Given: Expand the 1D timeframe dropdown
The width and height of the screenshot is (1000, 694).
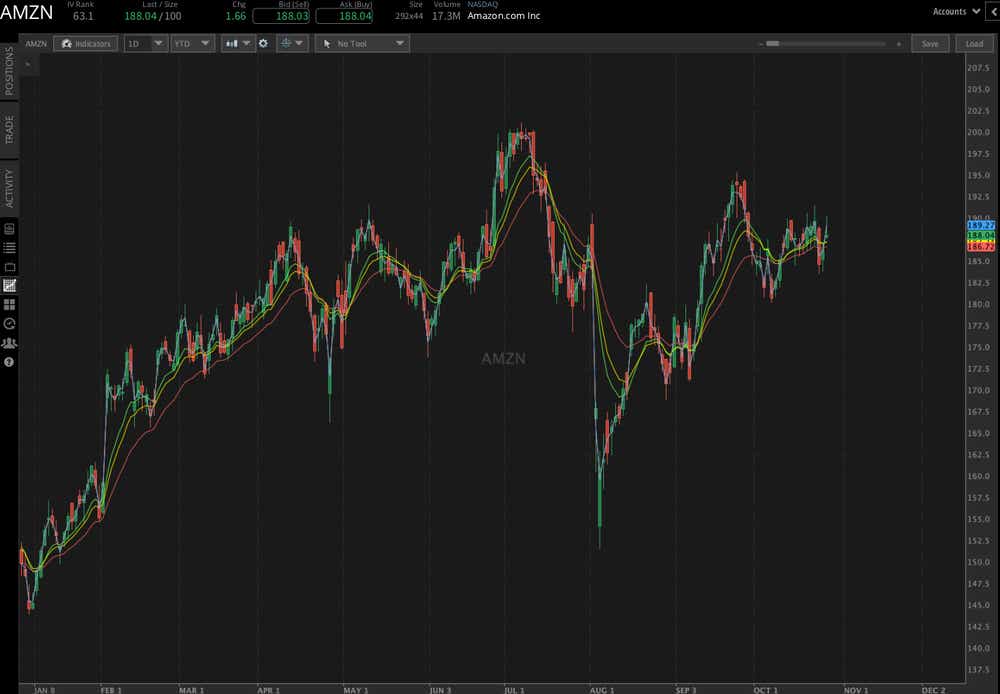Looking at the screenshot, I should [145, 43].
